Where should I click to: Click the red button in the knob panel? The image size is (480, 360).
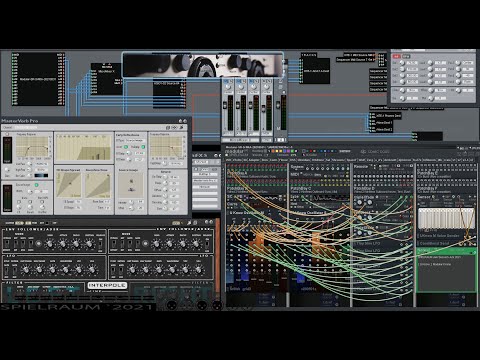tap(396, 56)
